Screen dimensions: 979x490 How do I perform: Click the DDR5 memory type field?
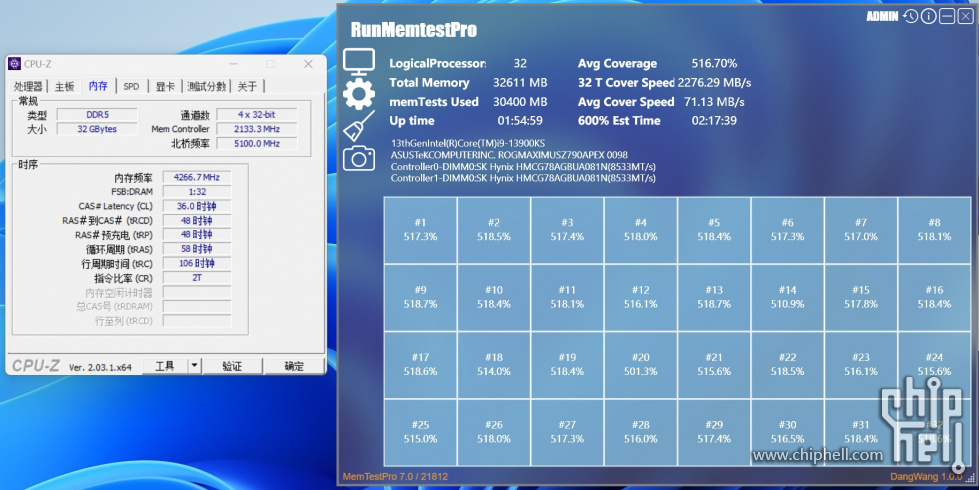(x=97, y=115)
